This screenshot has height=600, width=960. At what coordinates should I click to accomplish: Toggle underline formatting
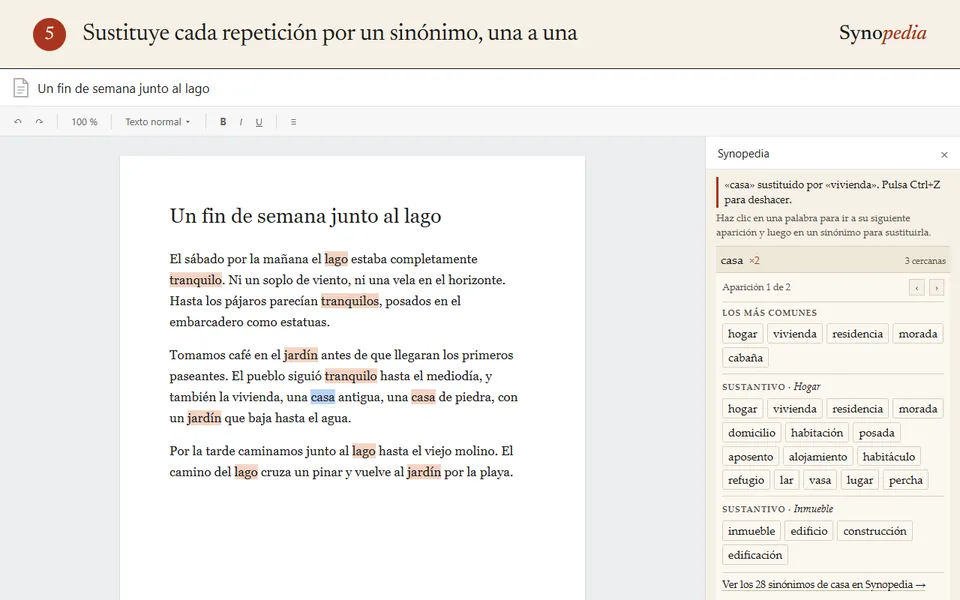pos(259,122)
